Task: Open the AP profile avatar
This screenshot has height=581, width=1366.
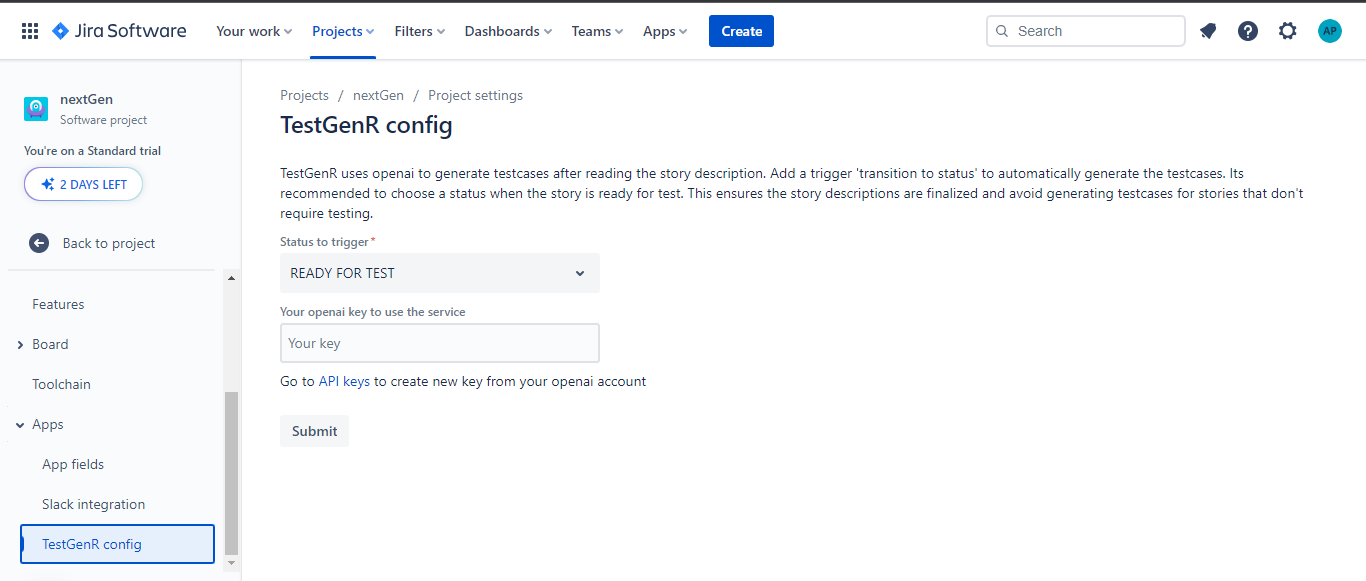Action: [x=1329, y=31]
